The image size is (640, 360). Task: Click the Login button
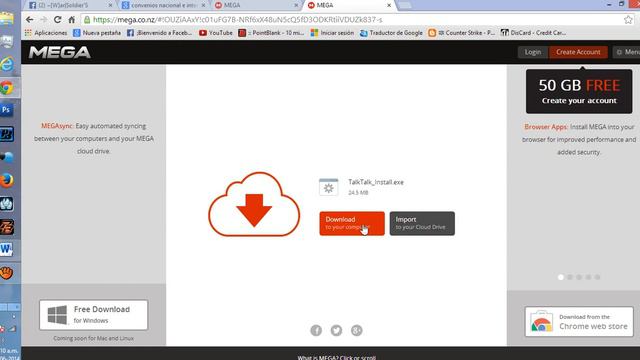tap(533, 52)
